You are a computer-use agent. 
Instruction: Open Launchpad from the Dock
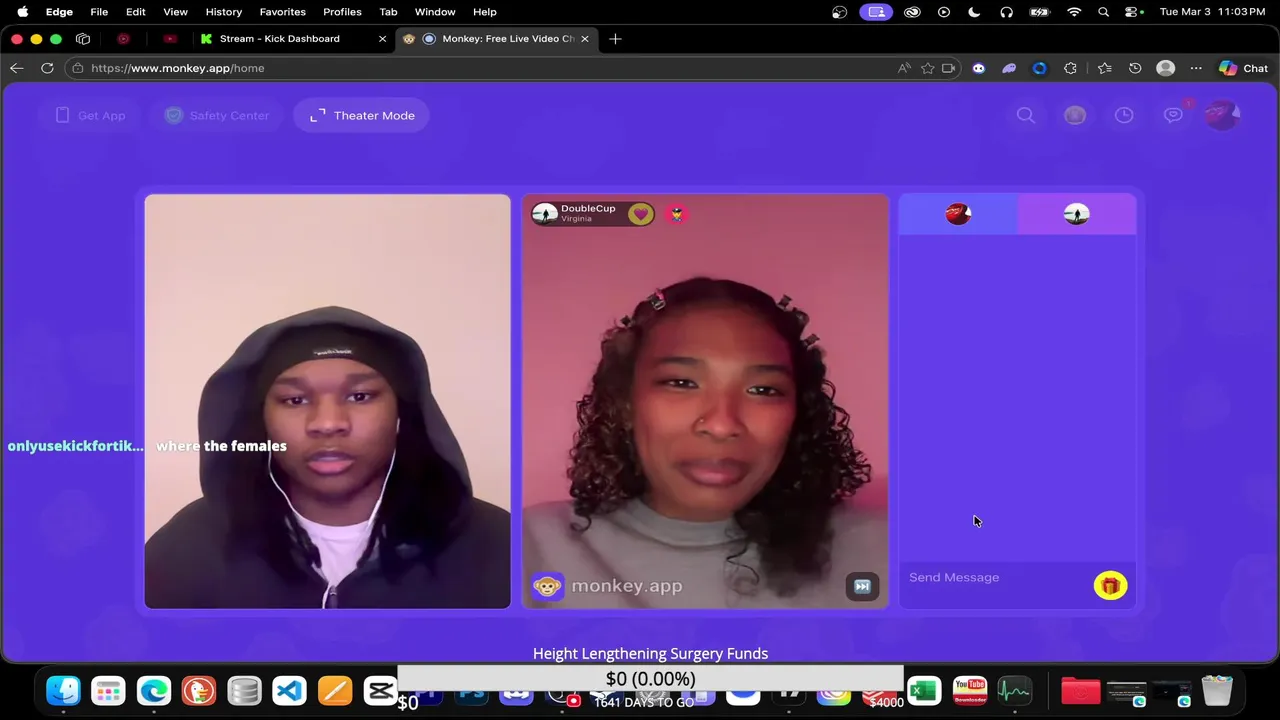[x=108, y=691]
